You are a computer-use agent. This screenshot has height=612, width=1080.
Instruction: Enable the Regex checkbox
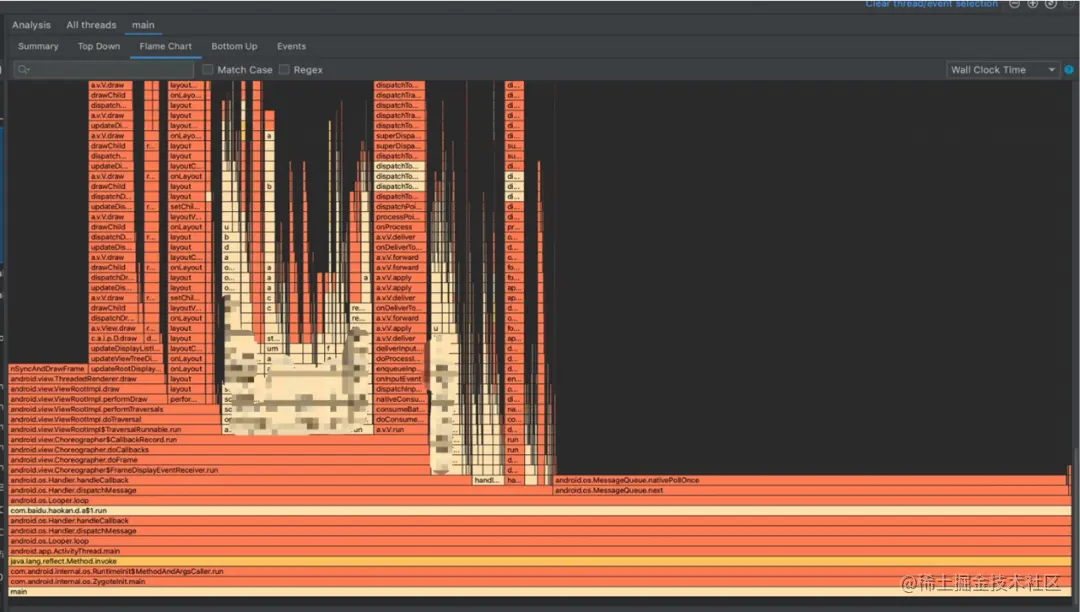284,70
